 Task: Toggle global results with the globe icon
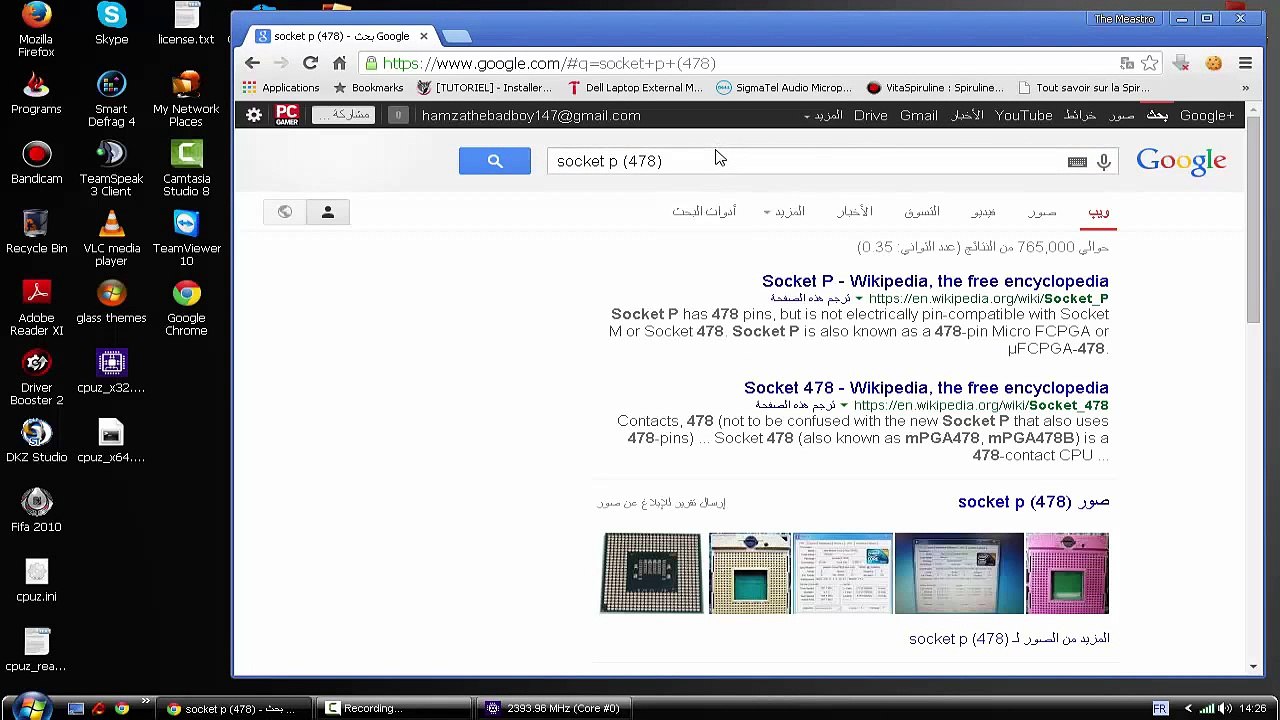pos(285,212)
